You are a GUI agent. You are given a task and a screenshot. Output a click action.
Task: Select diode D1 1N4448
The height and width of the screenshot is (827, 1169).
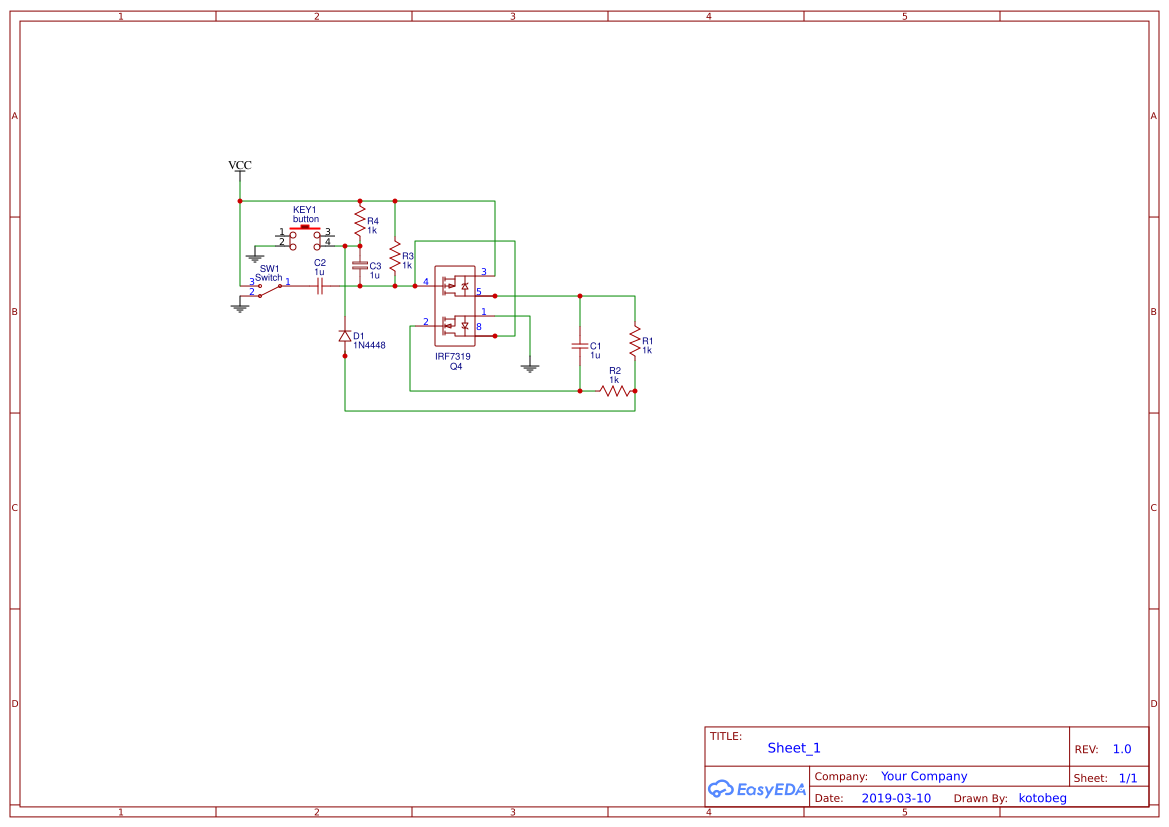(344, 335)
